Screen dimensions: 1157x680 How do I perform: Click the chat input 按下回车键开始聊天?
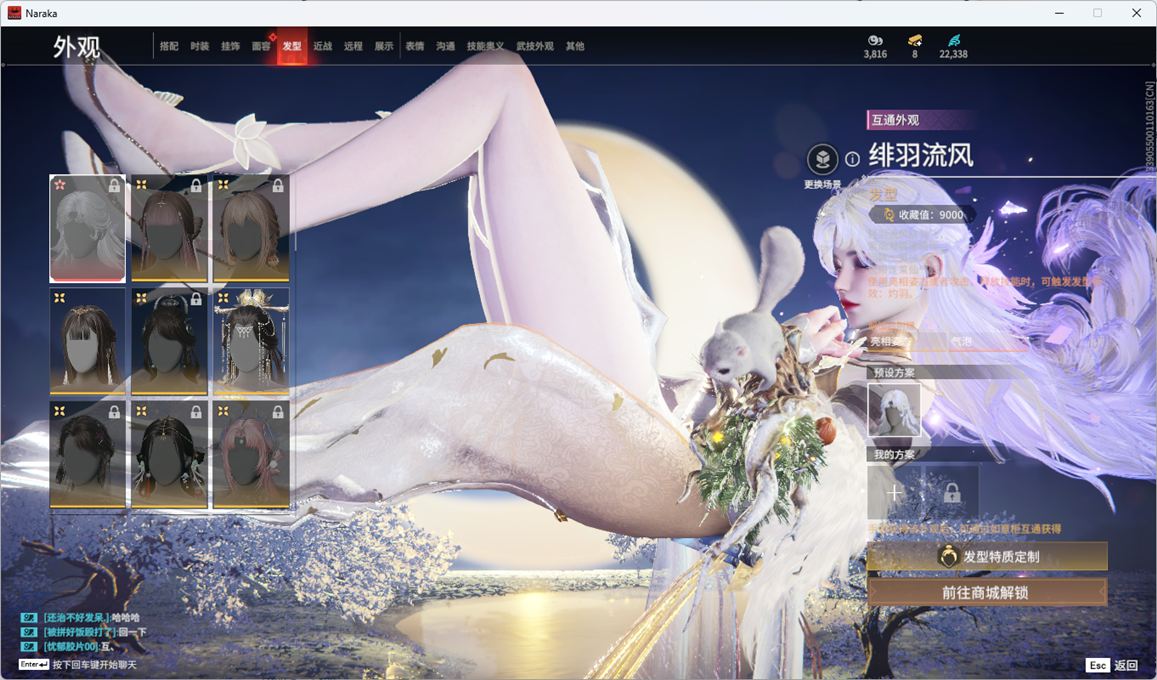94,665
